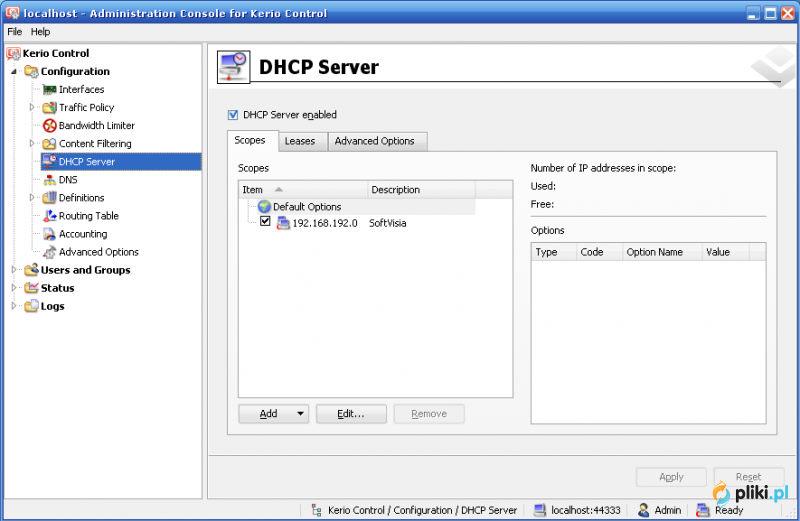Image resolution: width=800 pixels, height=521 pixels.
Task: Click the Option Name column header
Action: pyautogui.click(x=662, y=252)
